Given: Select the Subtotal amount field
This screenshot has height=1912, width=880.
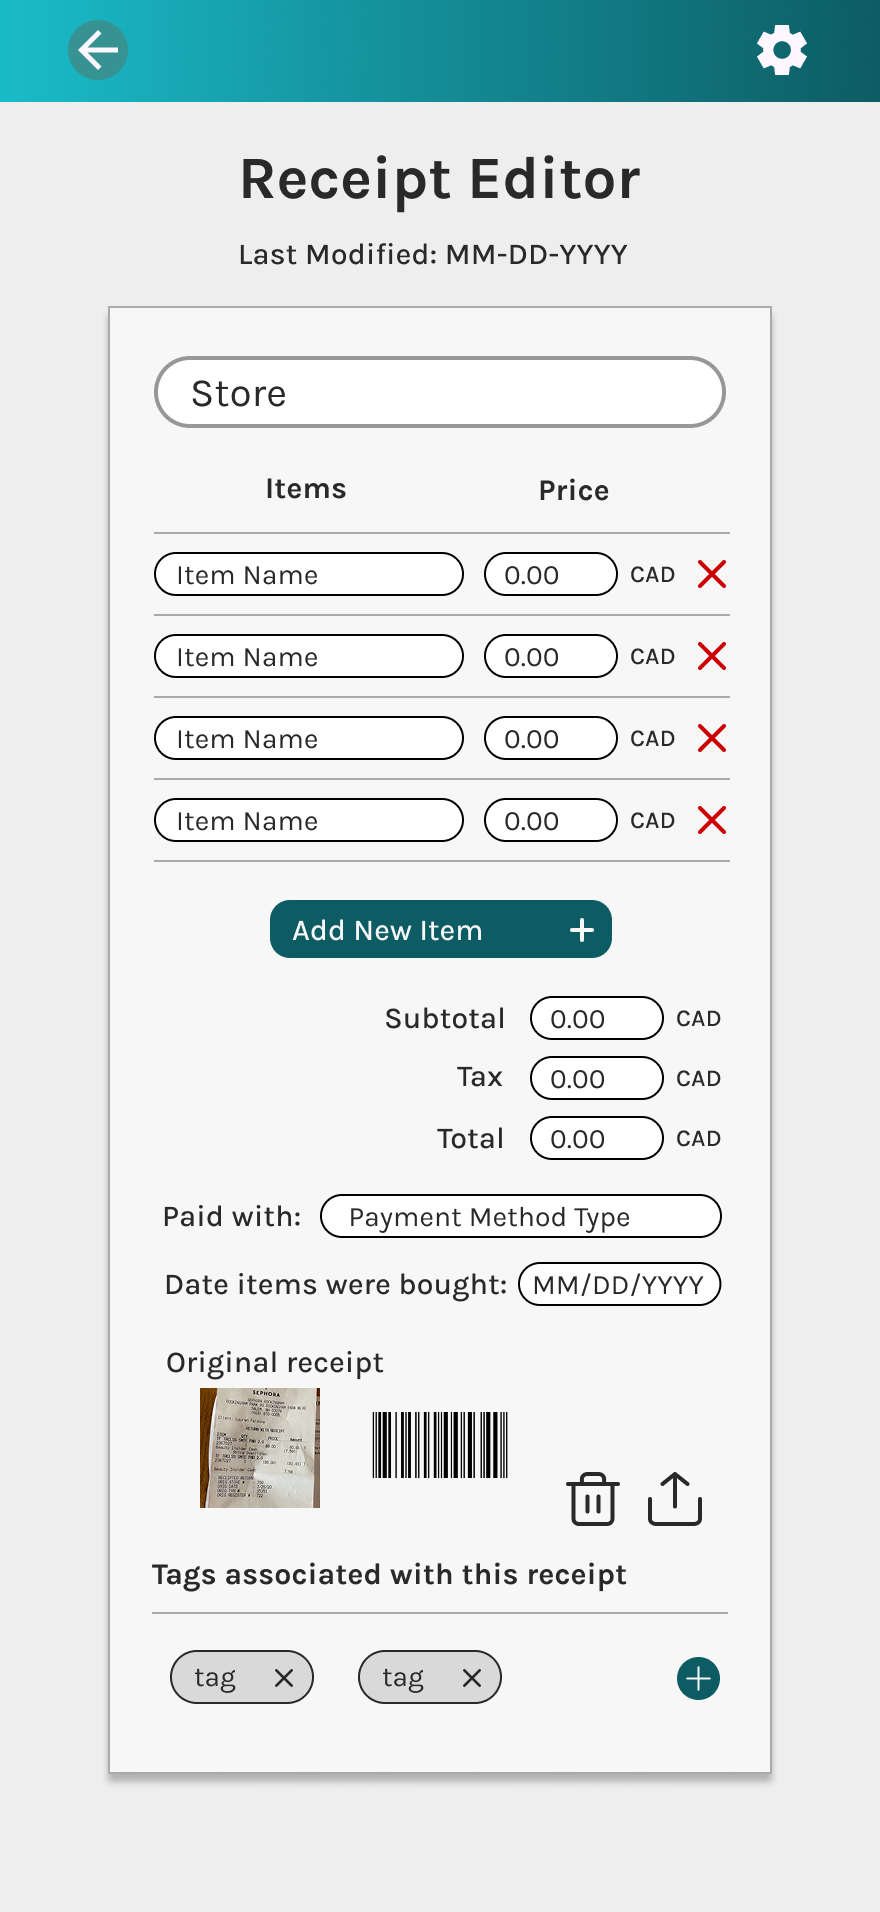Looking at the screenshot, I should 597,1018.
